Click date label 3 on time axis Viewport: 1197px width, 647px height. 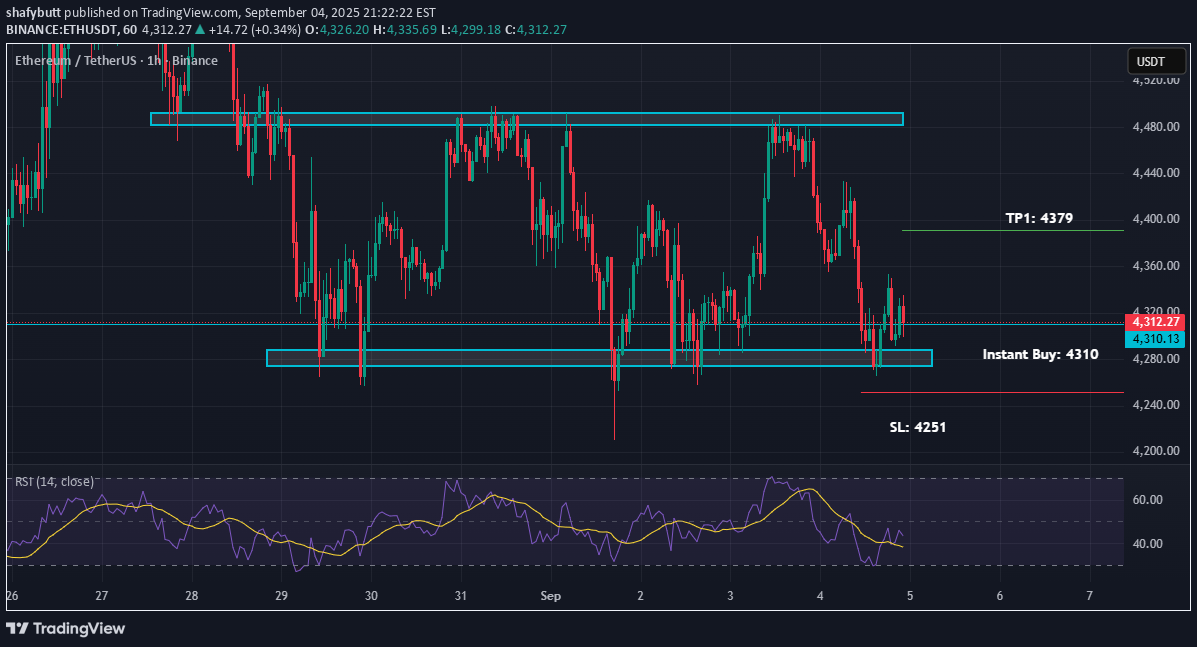click(730, 596)
